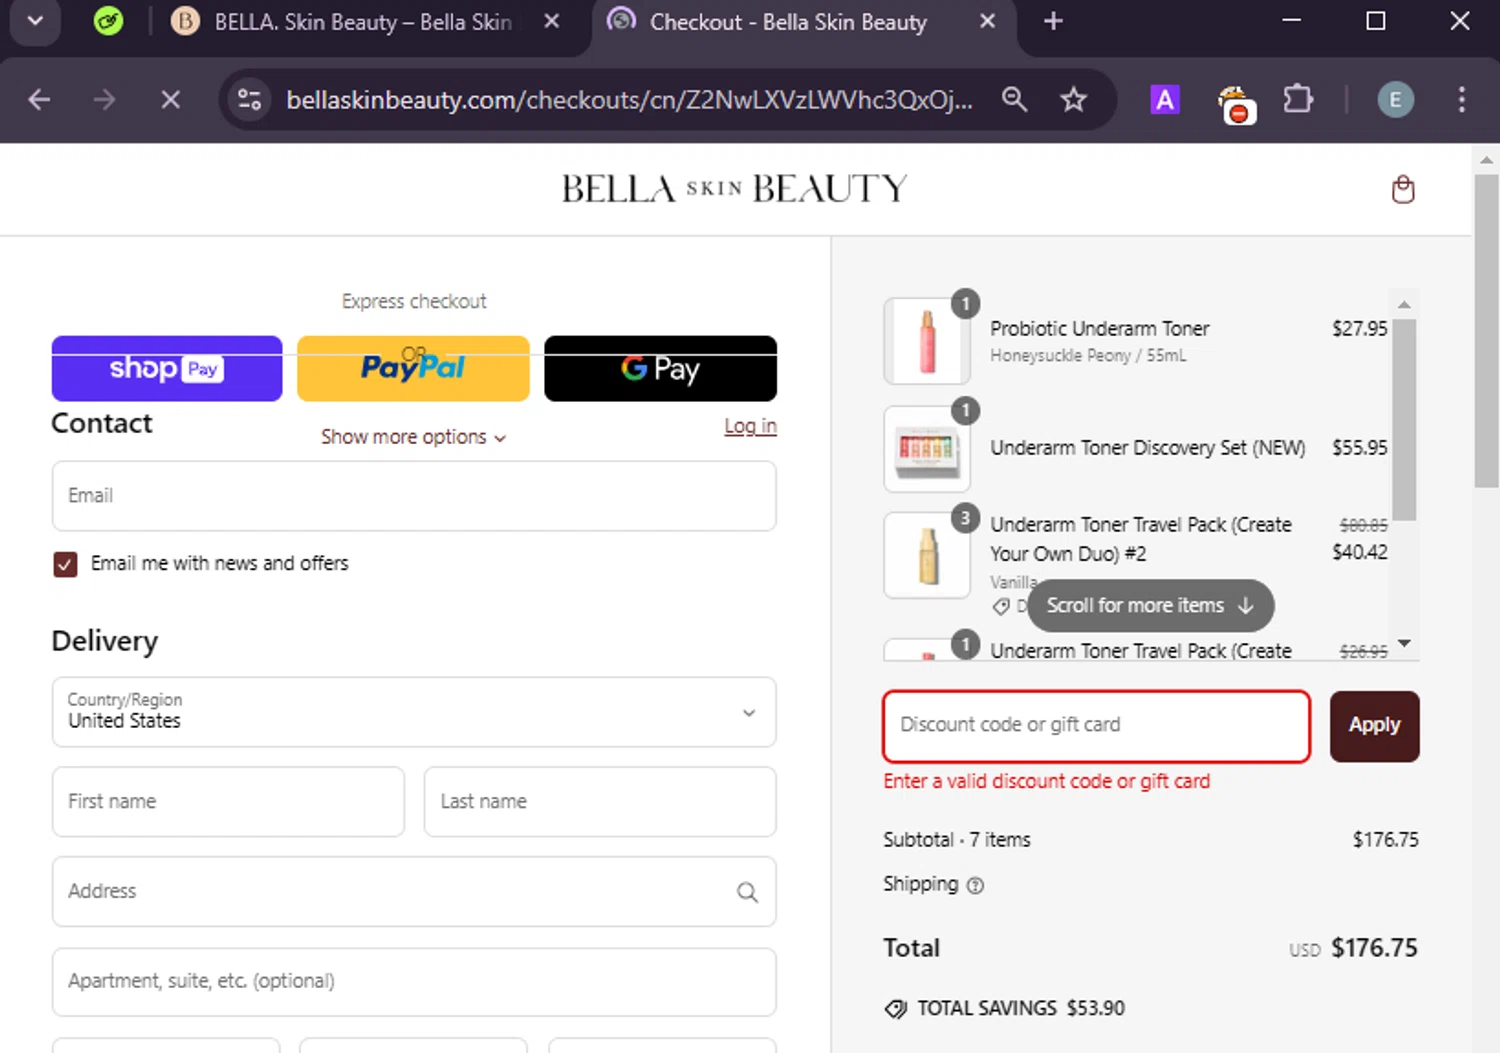Click the $55.95 price
Viewport: 1500px width, 1053px height.
[x=1360, y=448]
